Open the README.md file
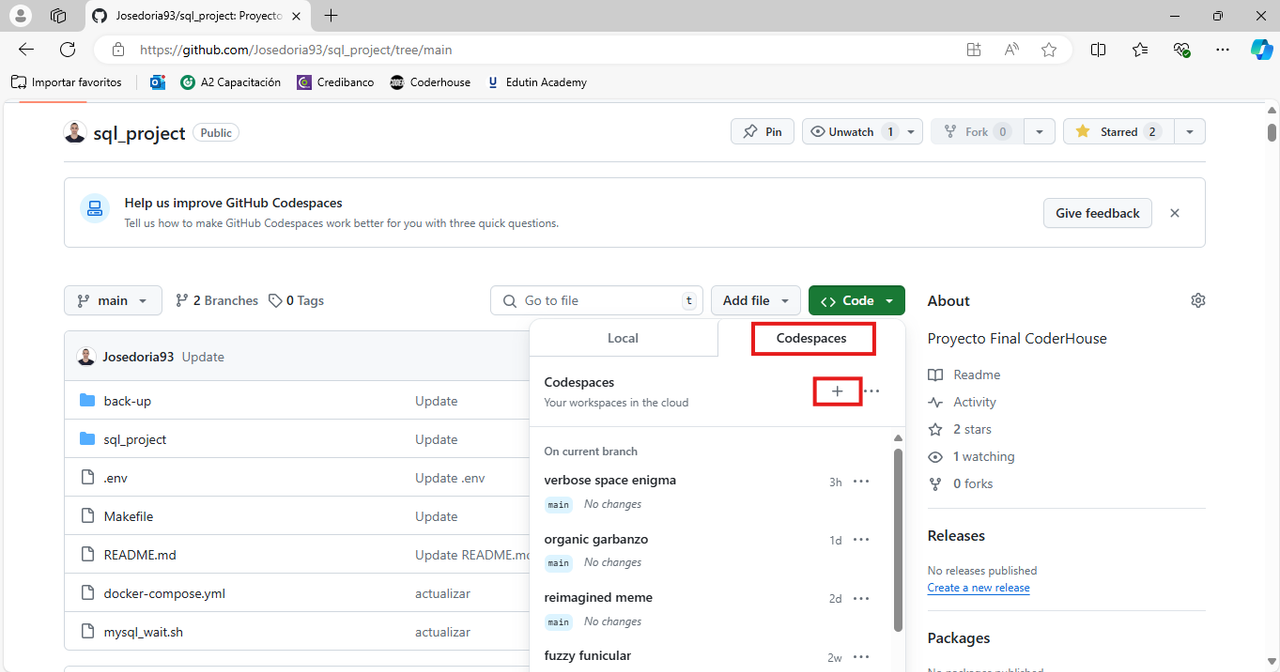1280x672 pixels. coord(140,555)
